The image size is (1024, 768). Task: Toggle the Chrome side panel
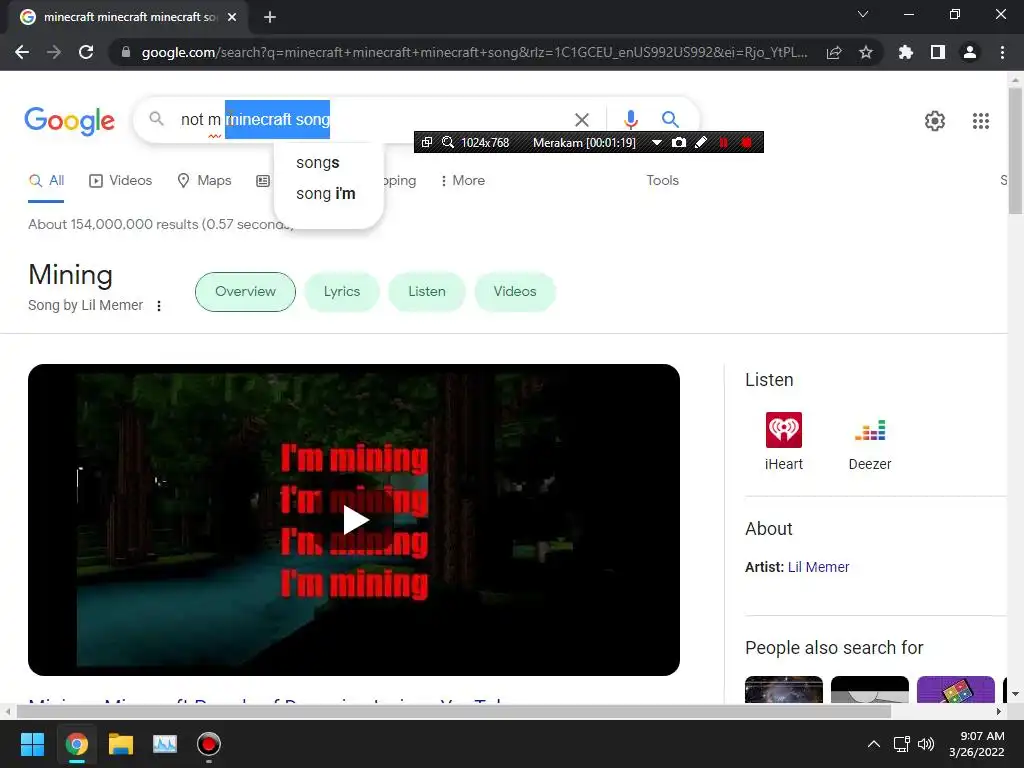[x=938, y=52]
